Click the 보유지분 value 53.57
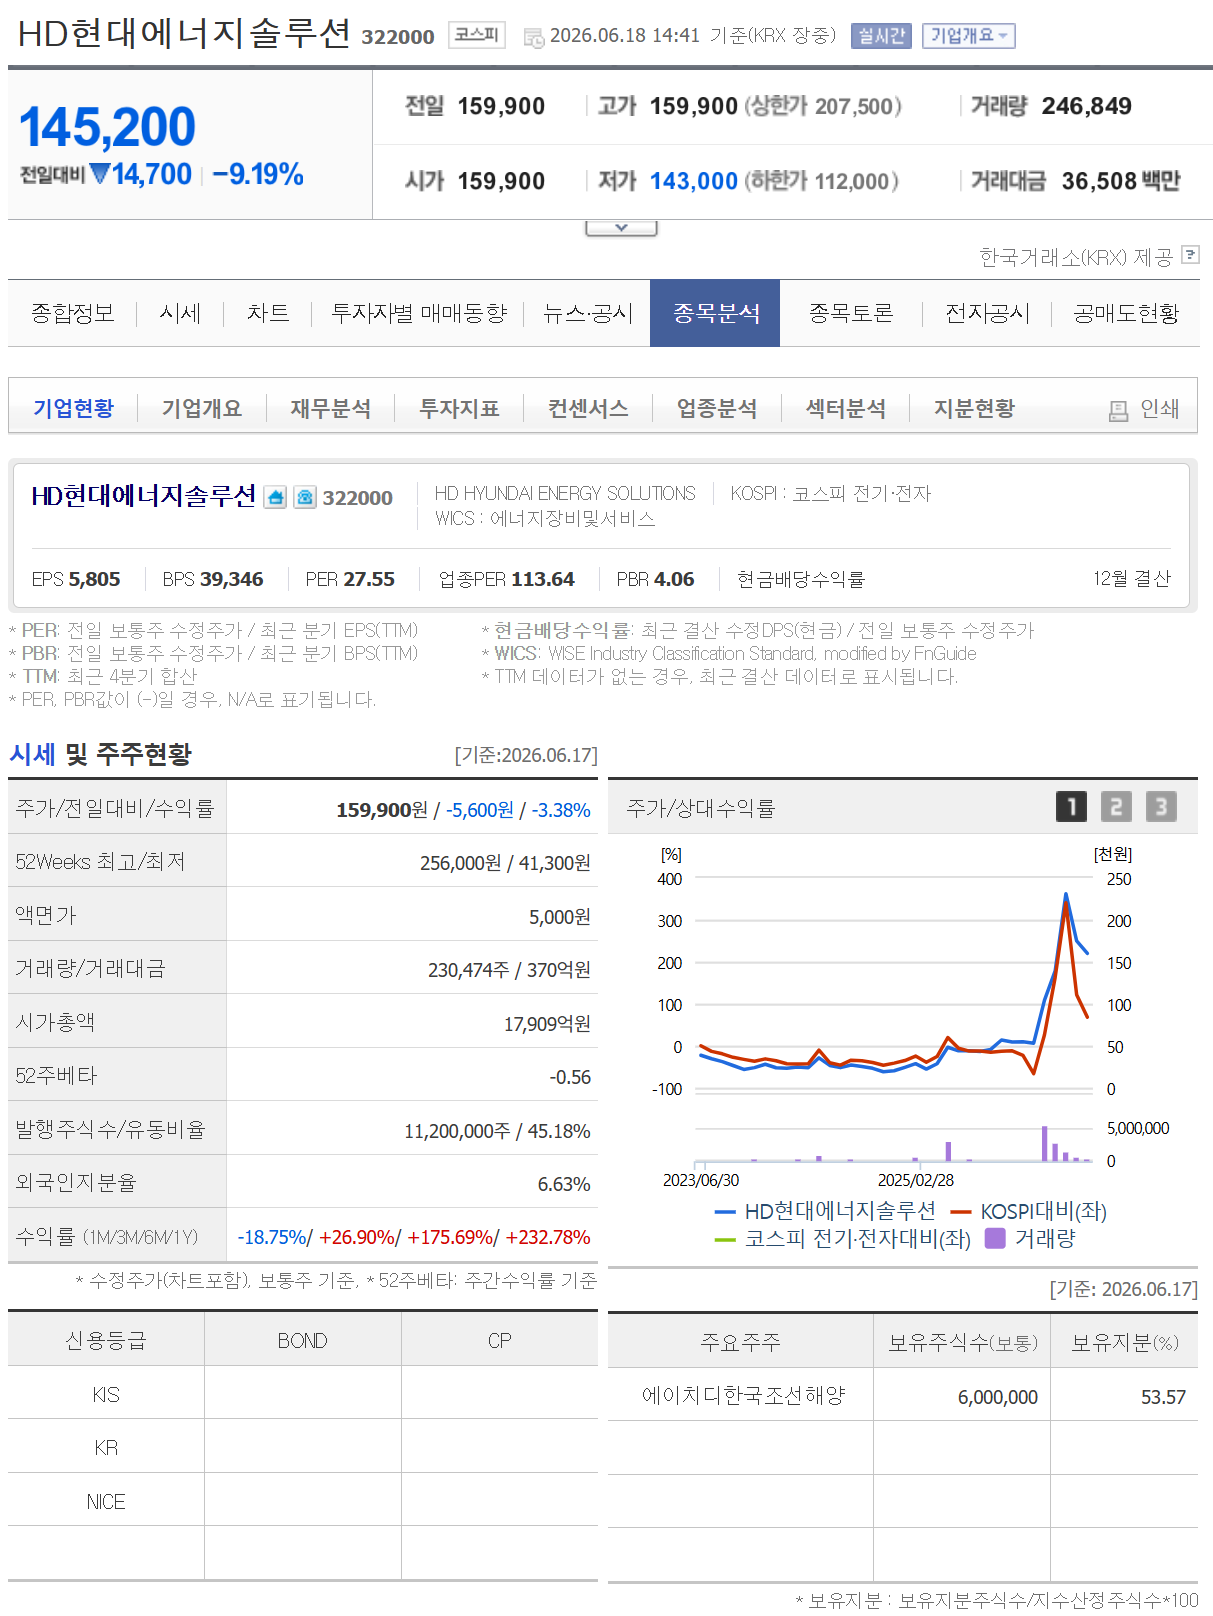 click(x=1163, y=1397)
